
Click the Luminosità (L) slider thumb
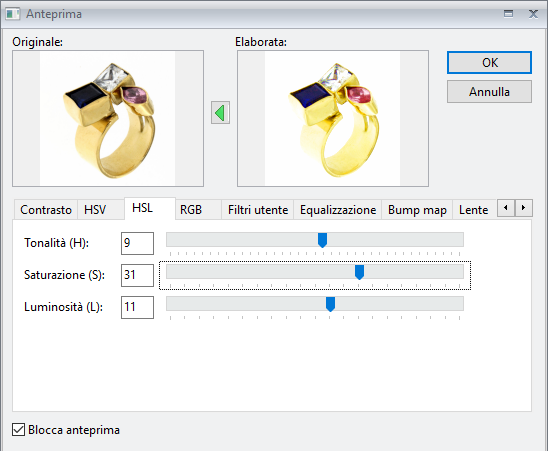point(330,304)
